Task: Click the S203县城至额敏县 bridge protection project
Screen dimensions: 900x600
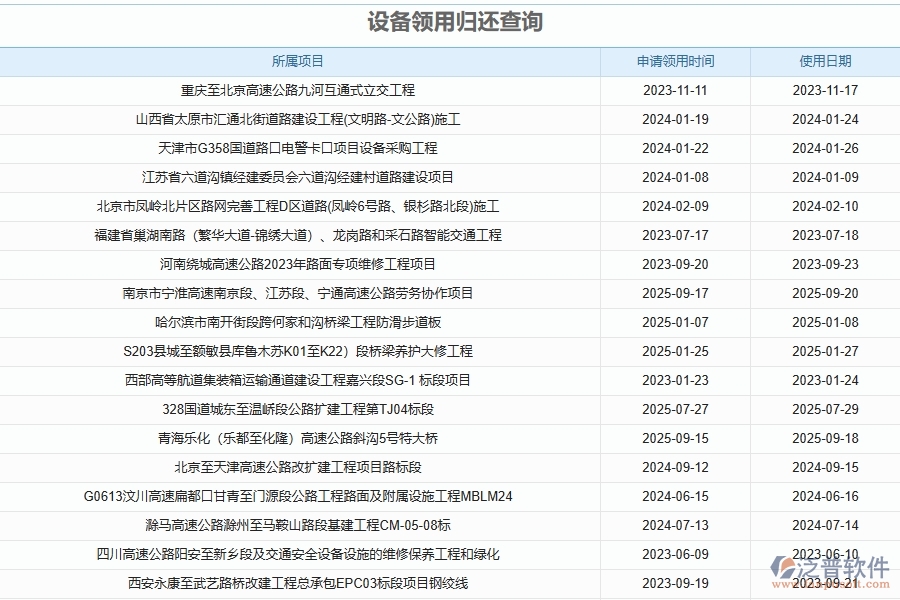Action: [301, 351]
